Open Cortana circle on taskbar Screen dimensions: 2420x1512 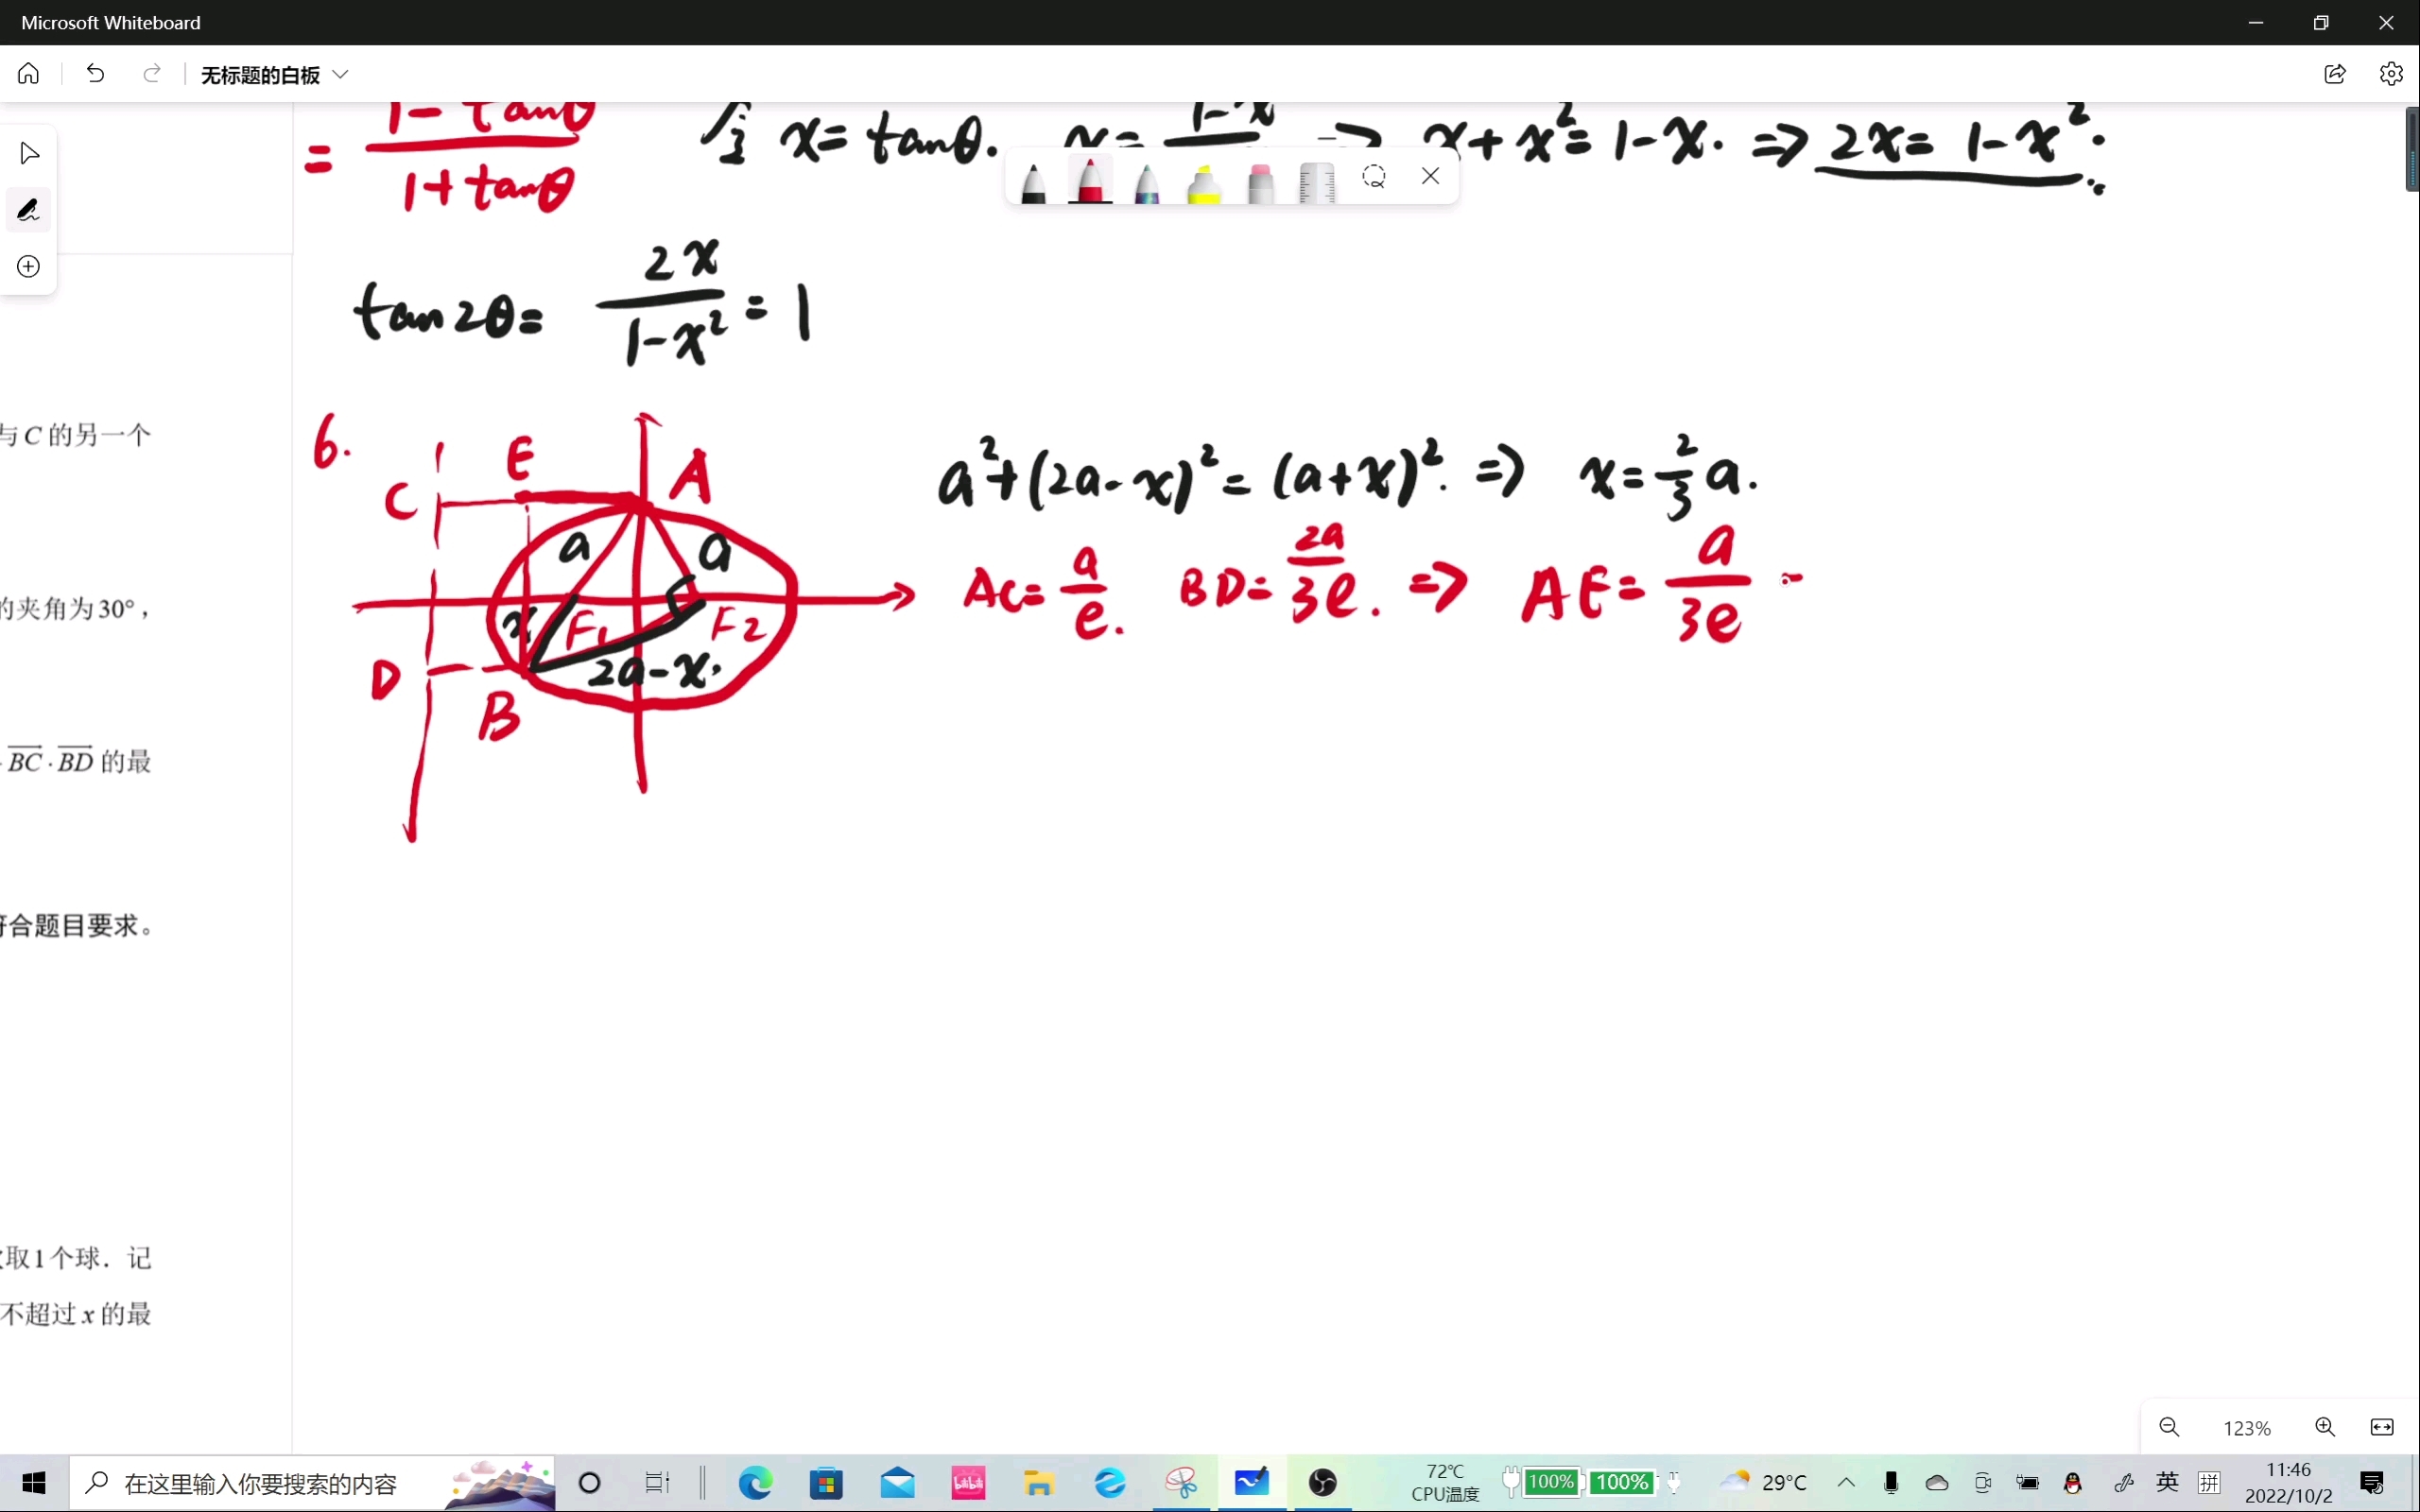(x=590, y=1483)
